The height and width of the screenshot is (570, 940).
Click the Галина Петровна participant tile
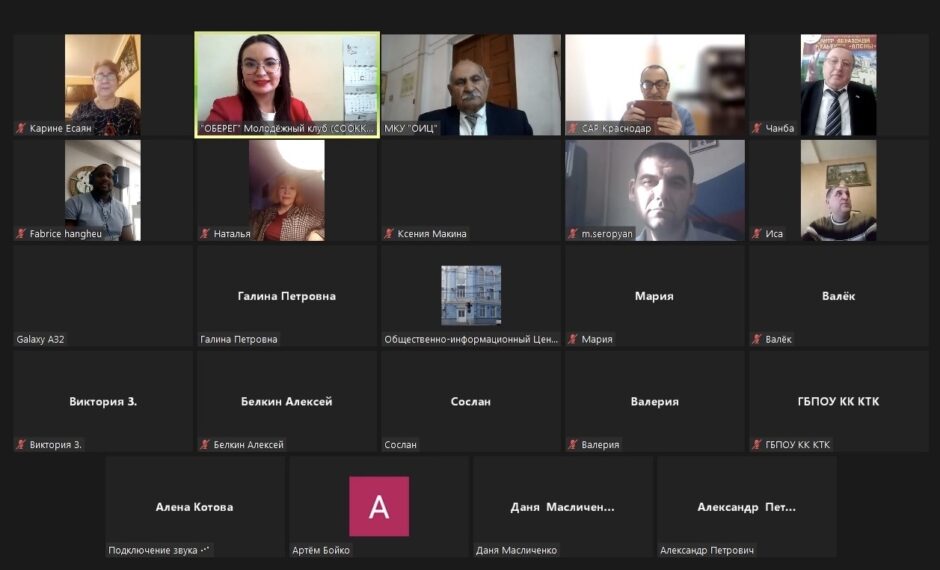[287, 296]
